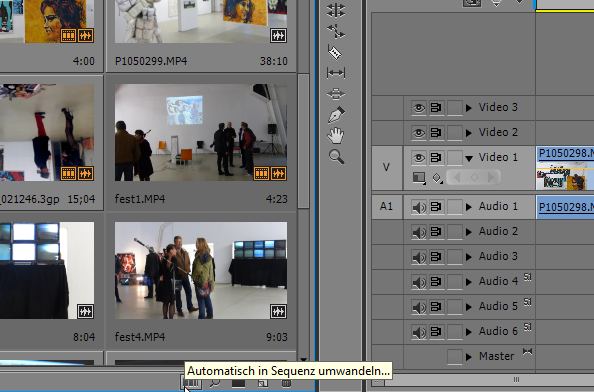Select the Rate Stretch tool
Viewport: 594px width, 392px height.
click(x=335, y=31)
